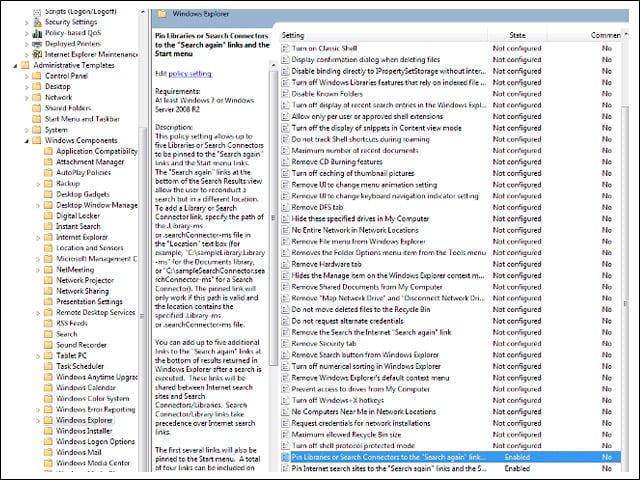The image size is (640, 480).
Task: Click policy icon for Remove DFS tab
Action: click(285, 207)
